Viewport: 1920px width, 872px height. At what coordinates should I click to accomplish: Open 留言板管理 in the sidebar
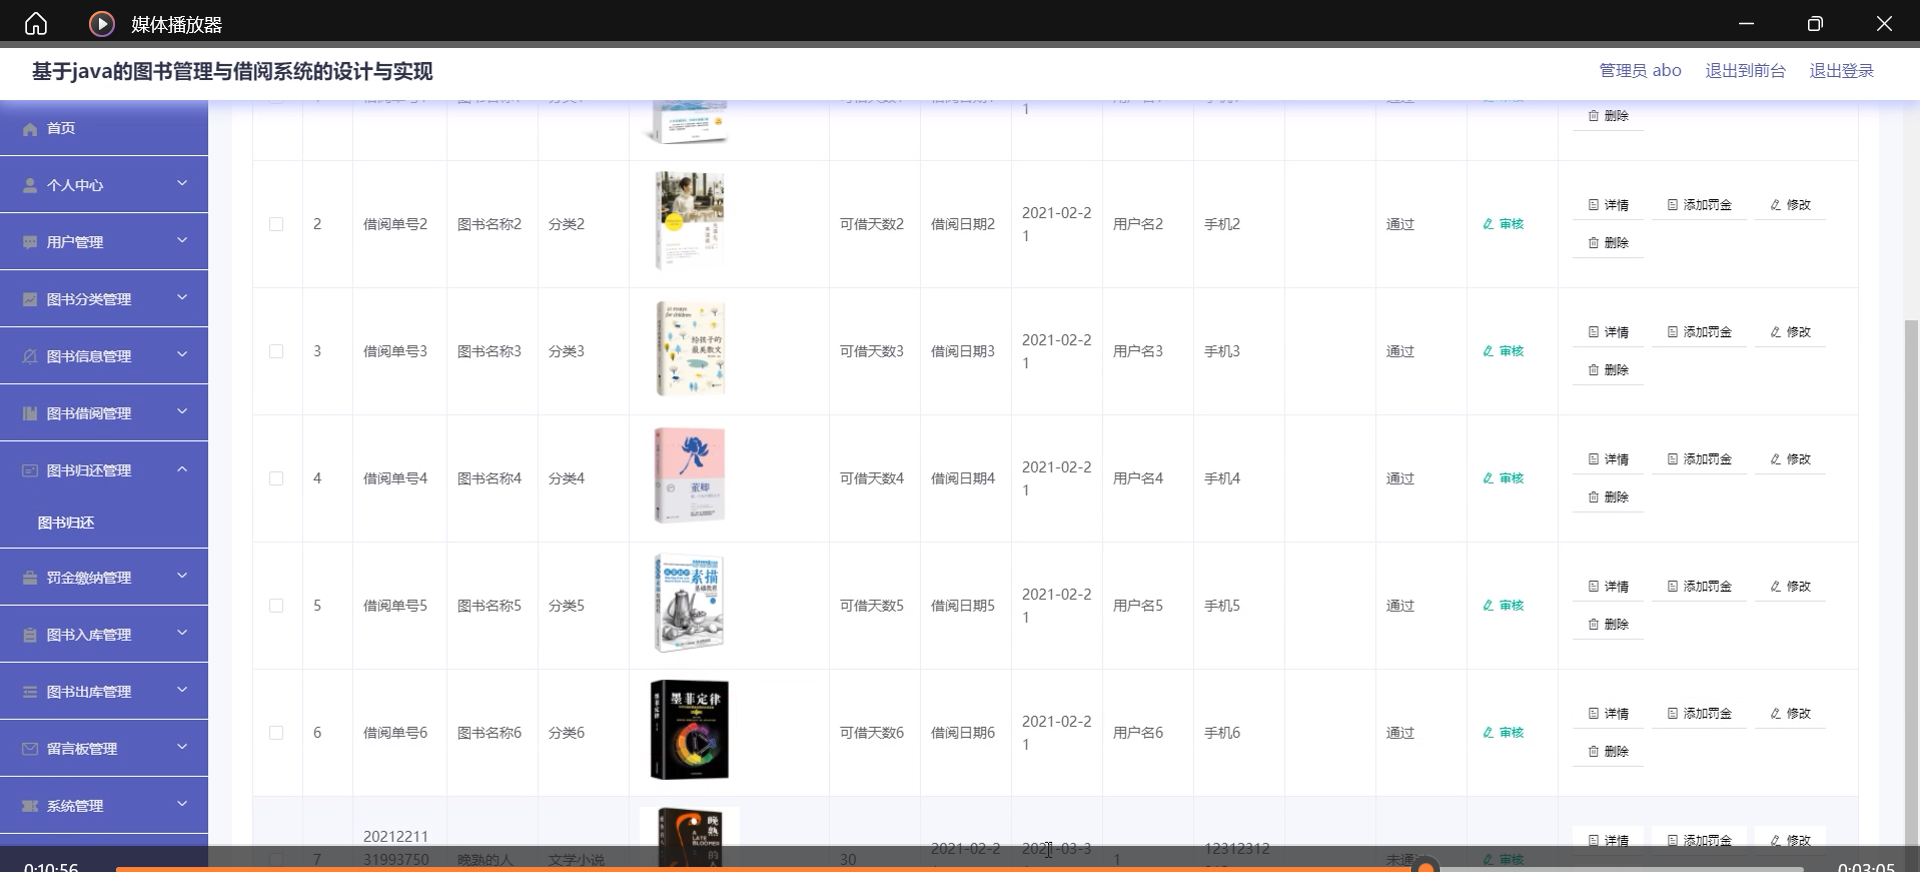104,748
